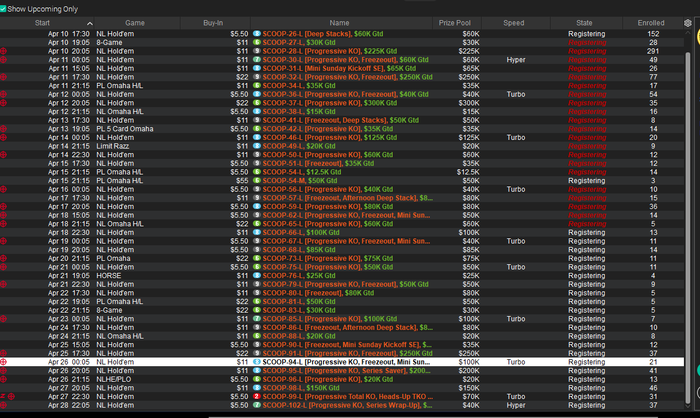This screenshot has height=418, width=700.
Task: Click the $55 buy-in cell
Action: point(242,181)
